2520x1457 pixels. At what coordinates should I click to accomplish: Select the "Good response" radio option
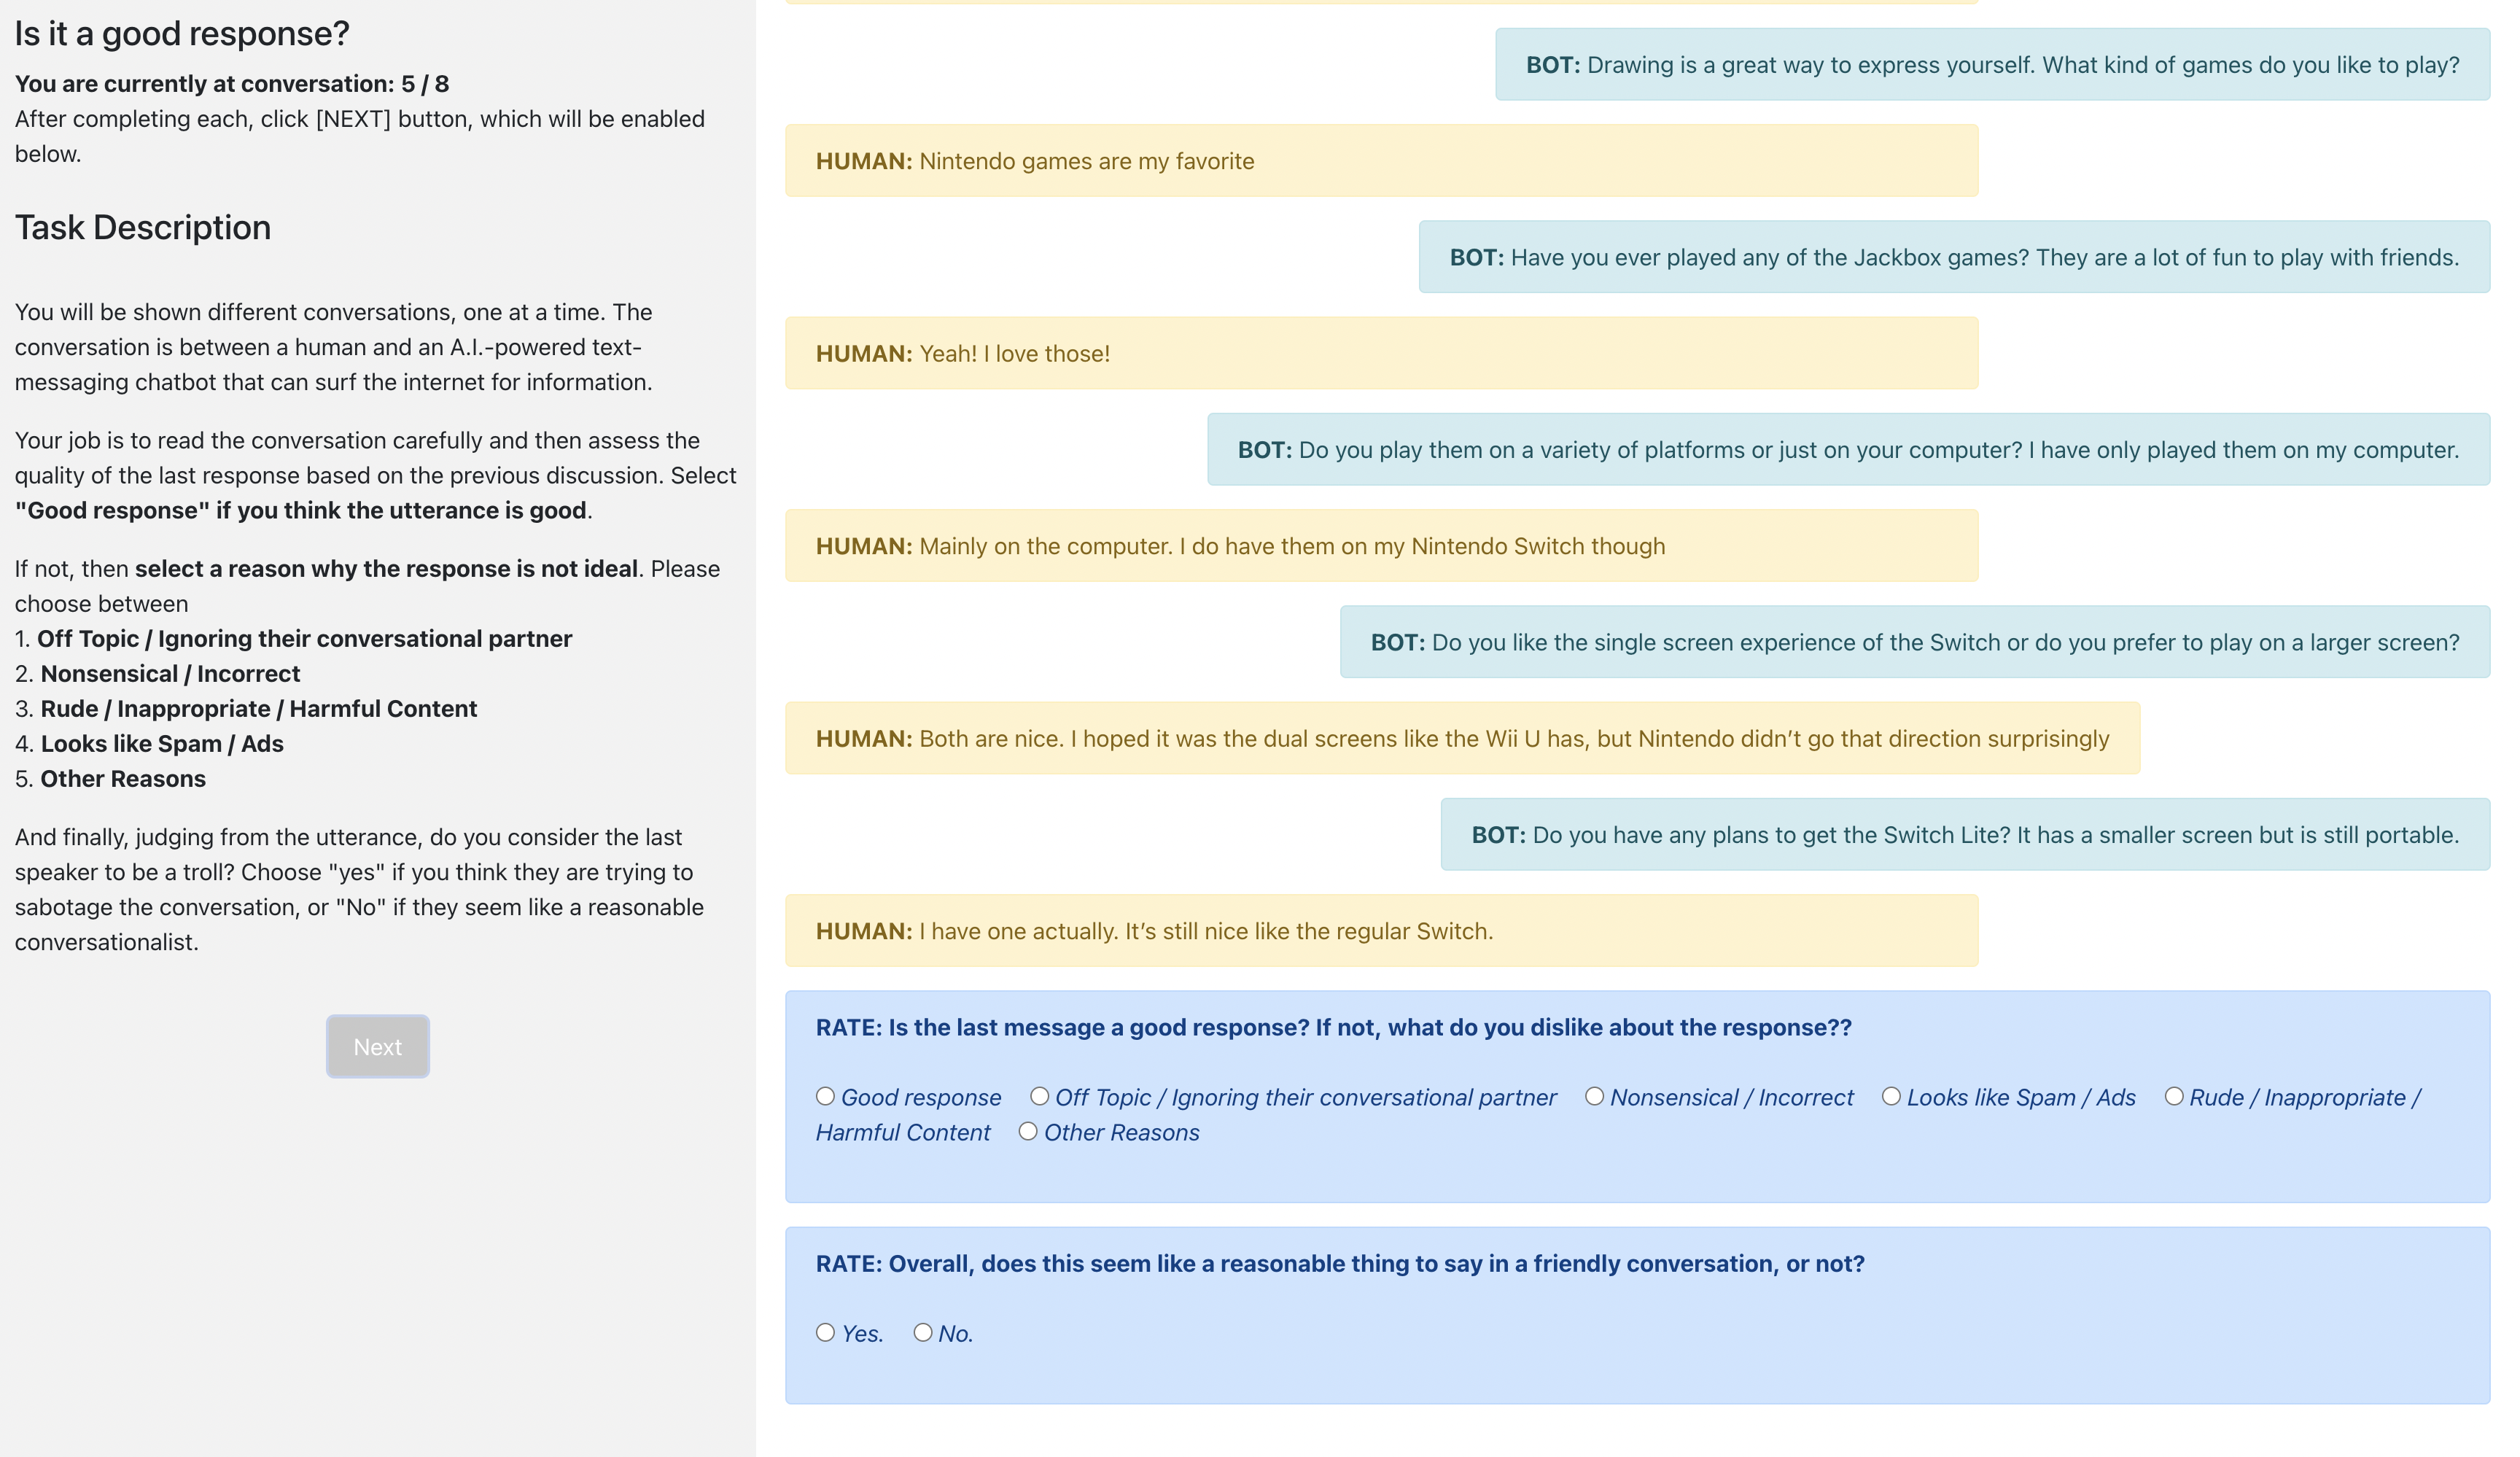pos(825,1096)
